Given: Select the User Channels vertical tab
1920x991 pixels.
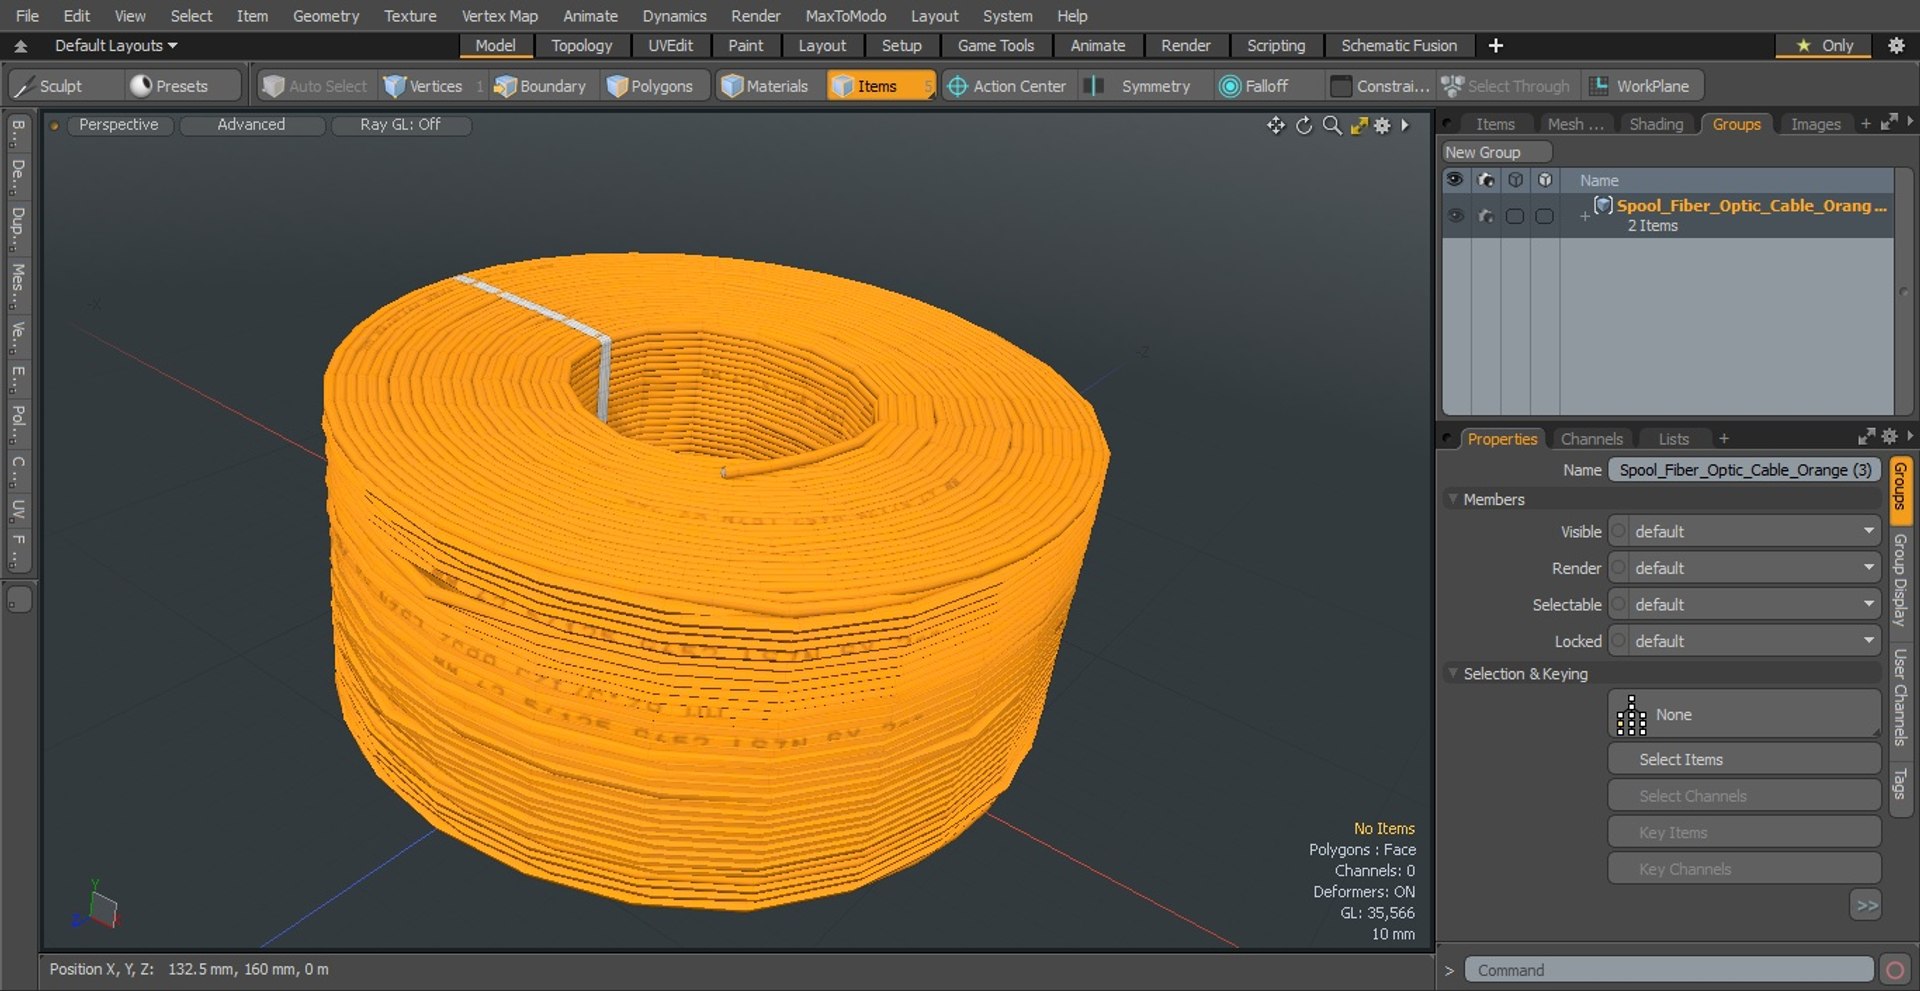Looking at the screenshot, I should coord(1900,697).
